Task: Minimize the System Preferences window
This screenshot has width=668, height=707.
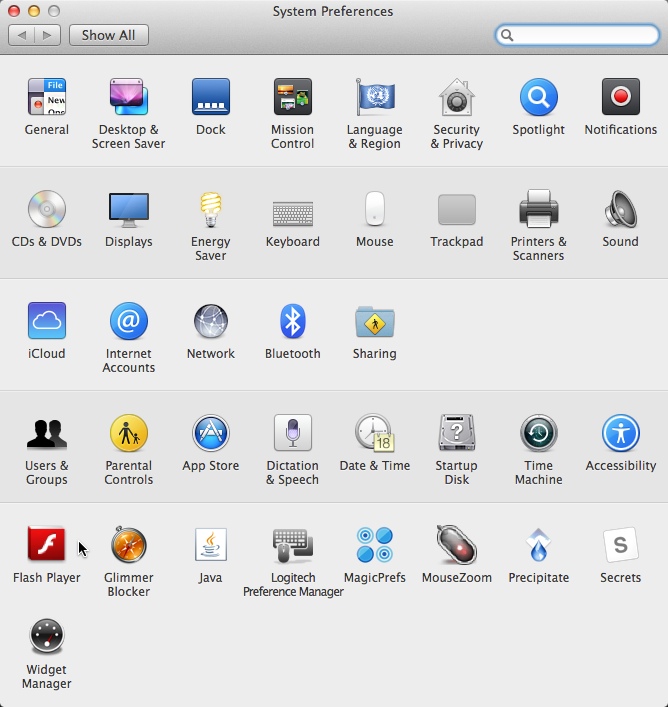Action: pos(34,11)
